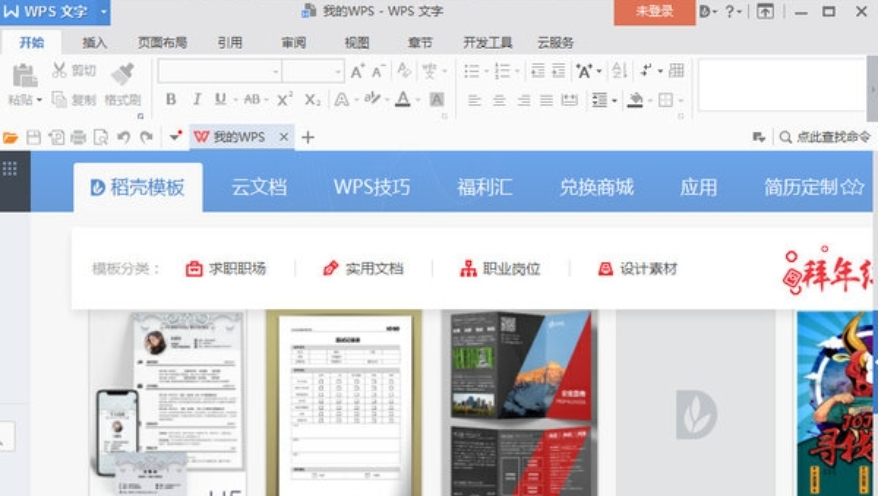Click the save icon in quick toolbar
The width and height of the screenshot is (883, 496).
click(x=33, y=137)
